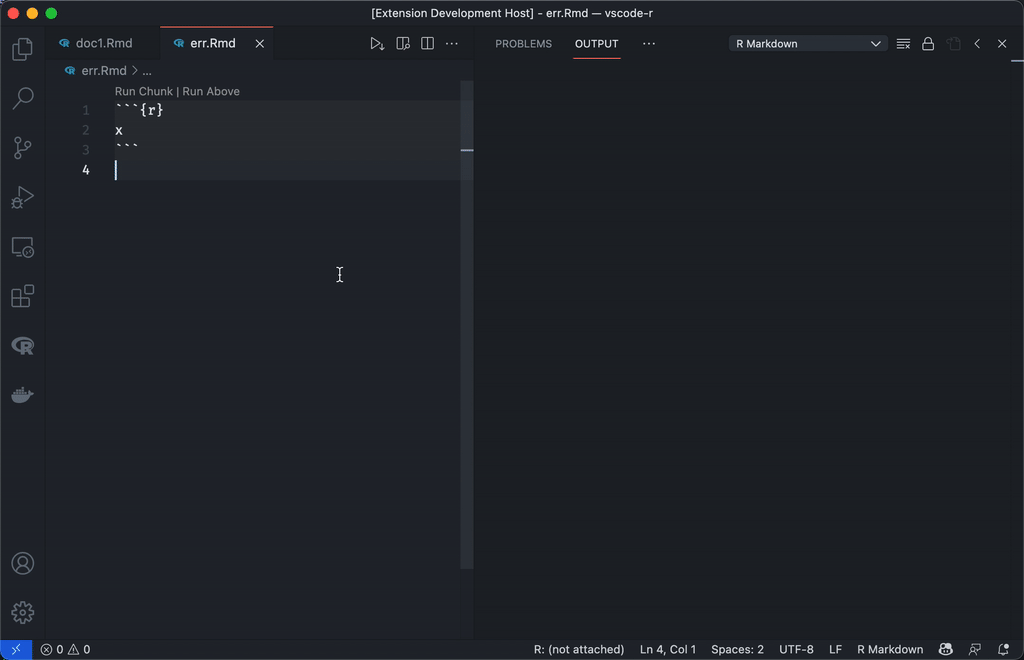The height and width of the screenshot is (660, 1024).
Task: Switch to the PROBLEMS panel tab
Action: (x=523, y=44)
